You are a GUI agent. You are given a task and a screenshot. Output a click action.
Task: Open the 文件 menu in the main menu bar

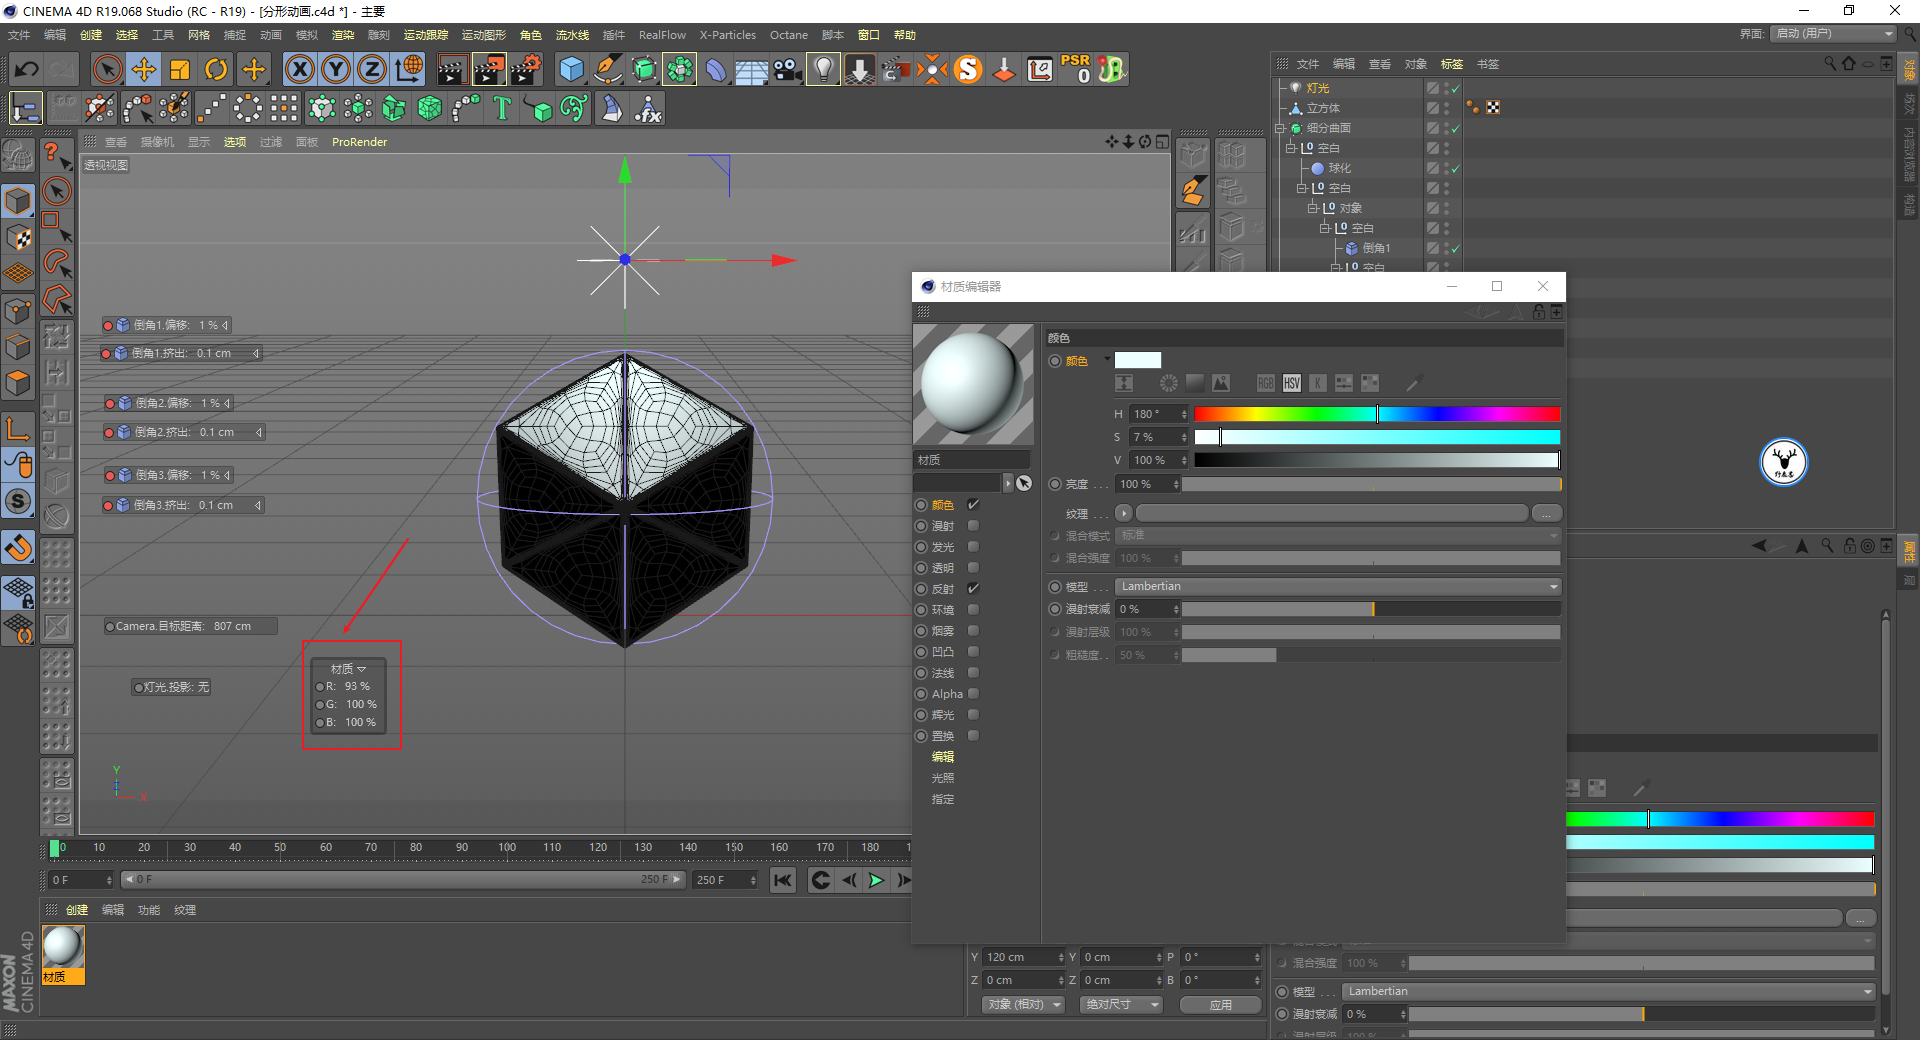click(19, 35)
